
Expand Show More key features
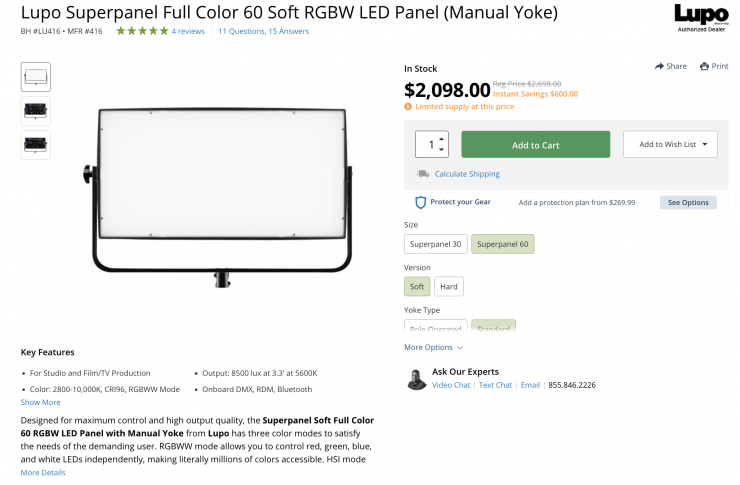pos(41,402)
